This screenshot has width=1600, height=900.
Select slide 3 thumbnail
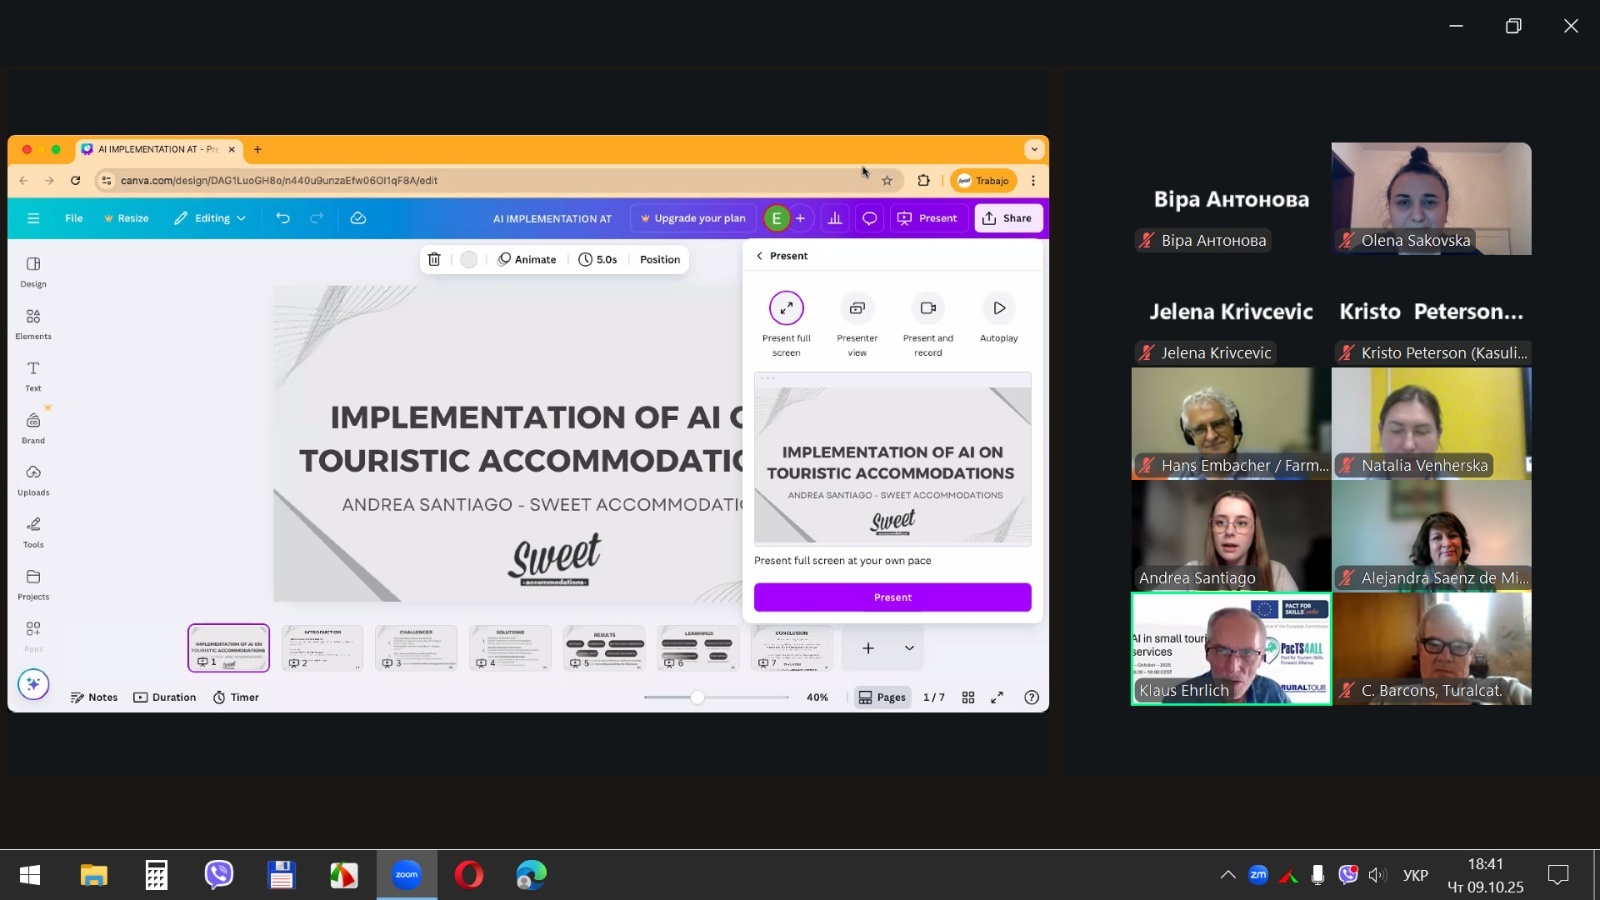416,647
